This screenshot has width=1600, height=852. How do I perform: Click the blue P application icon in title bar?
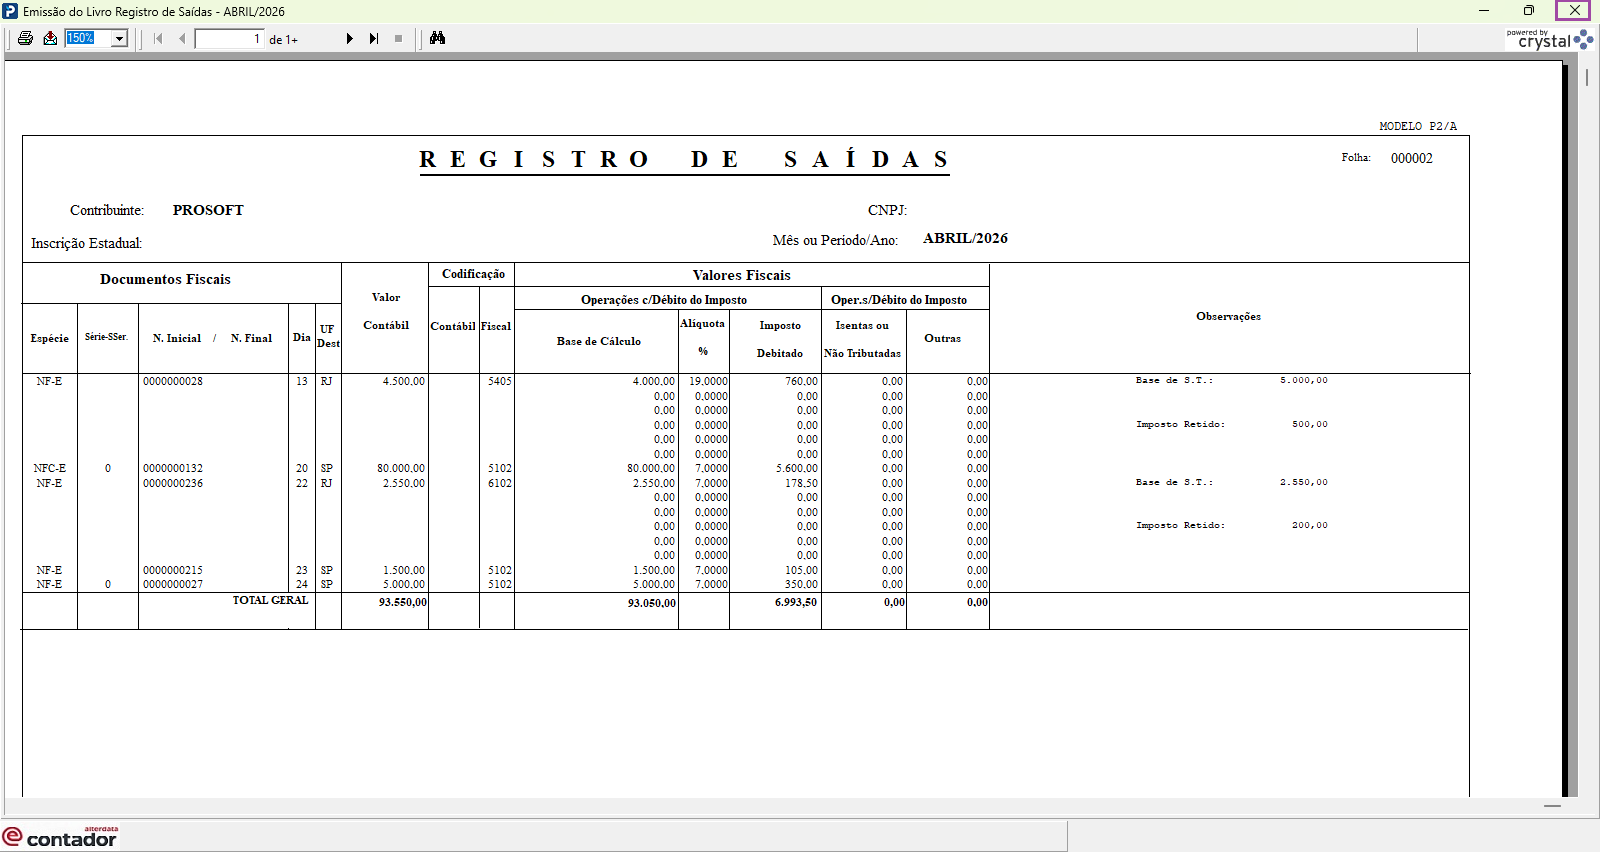pos(10,11)
